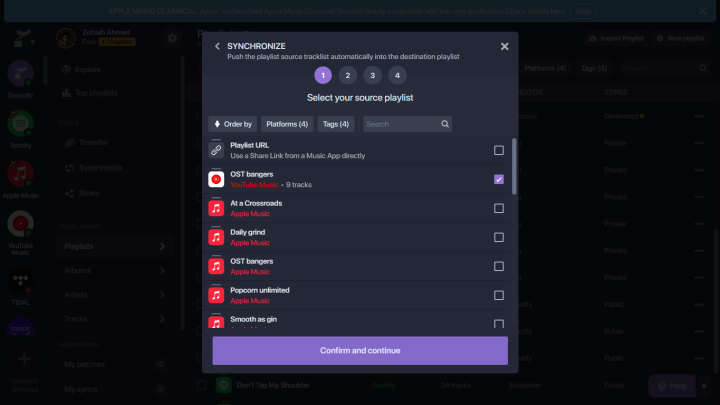Check the At a Crossroads checkbox
Viewport: 720px width, 405px height.
click(499, 208)
